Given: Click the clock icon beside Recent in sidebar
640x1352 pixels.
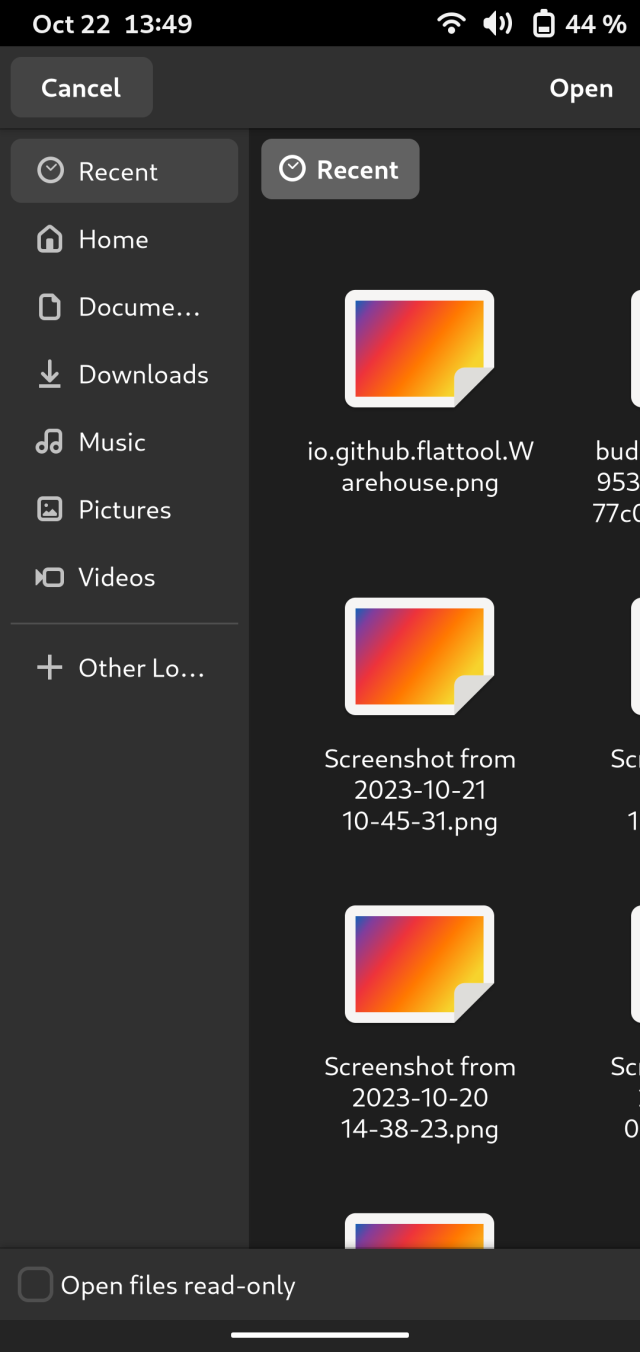Looking at the screenshot, I should pos(50,171).
